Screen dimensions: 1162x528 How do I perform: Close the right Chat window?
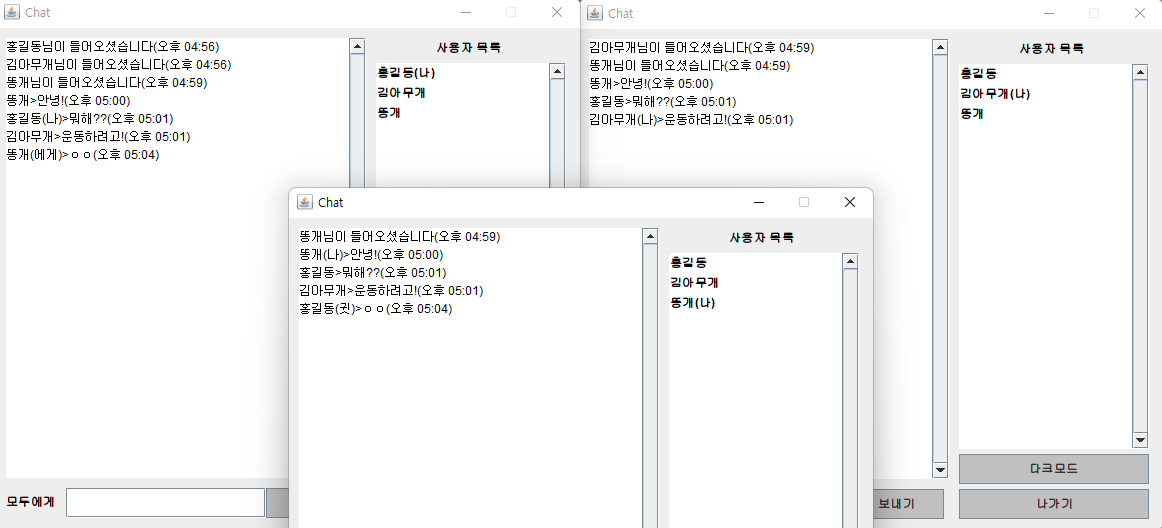(x=1140, y=13)
